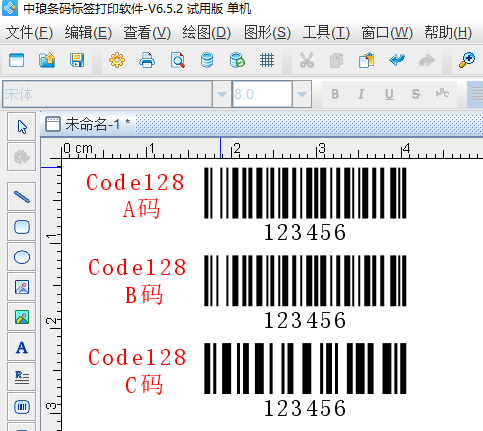Select the green picture tool
This screenshot has height=431, width=483.
point(22,317)
